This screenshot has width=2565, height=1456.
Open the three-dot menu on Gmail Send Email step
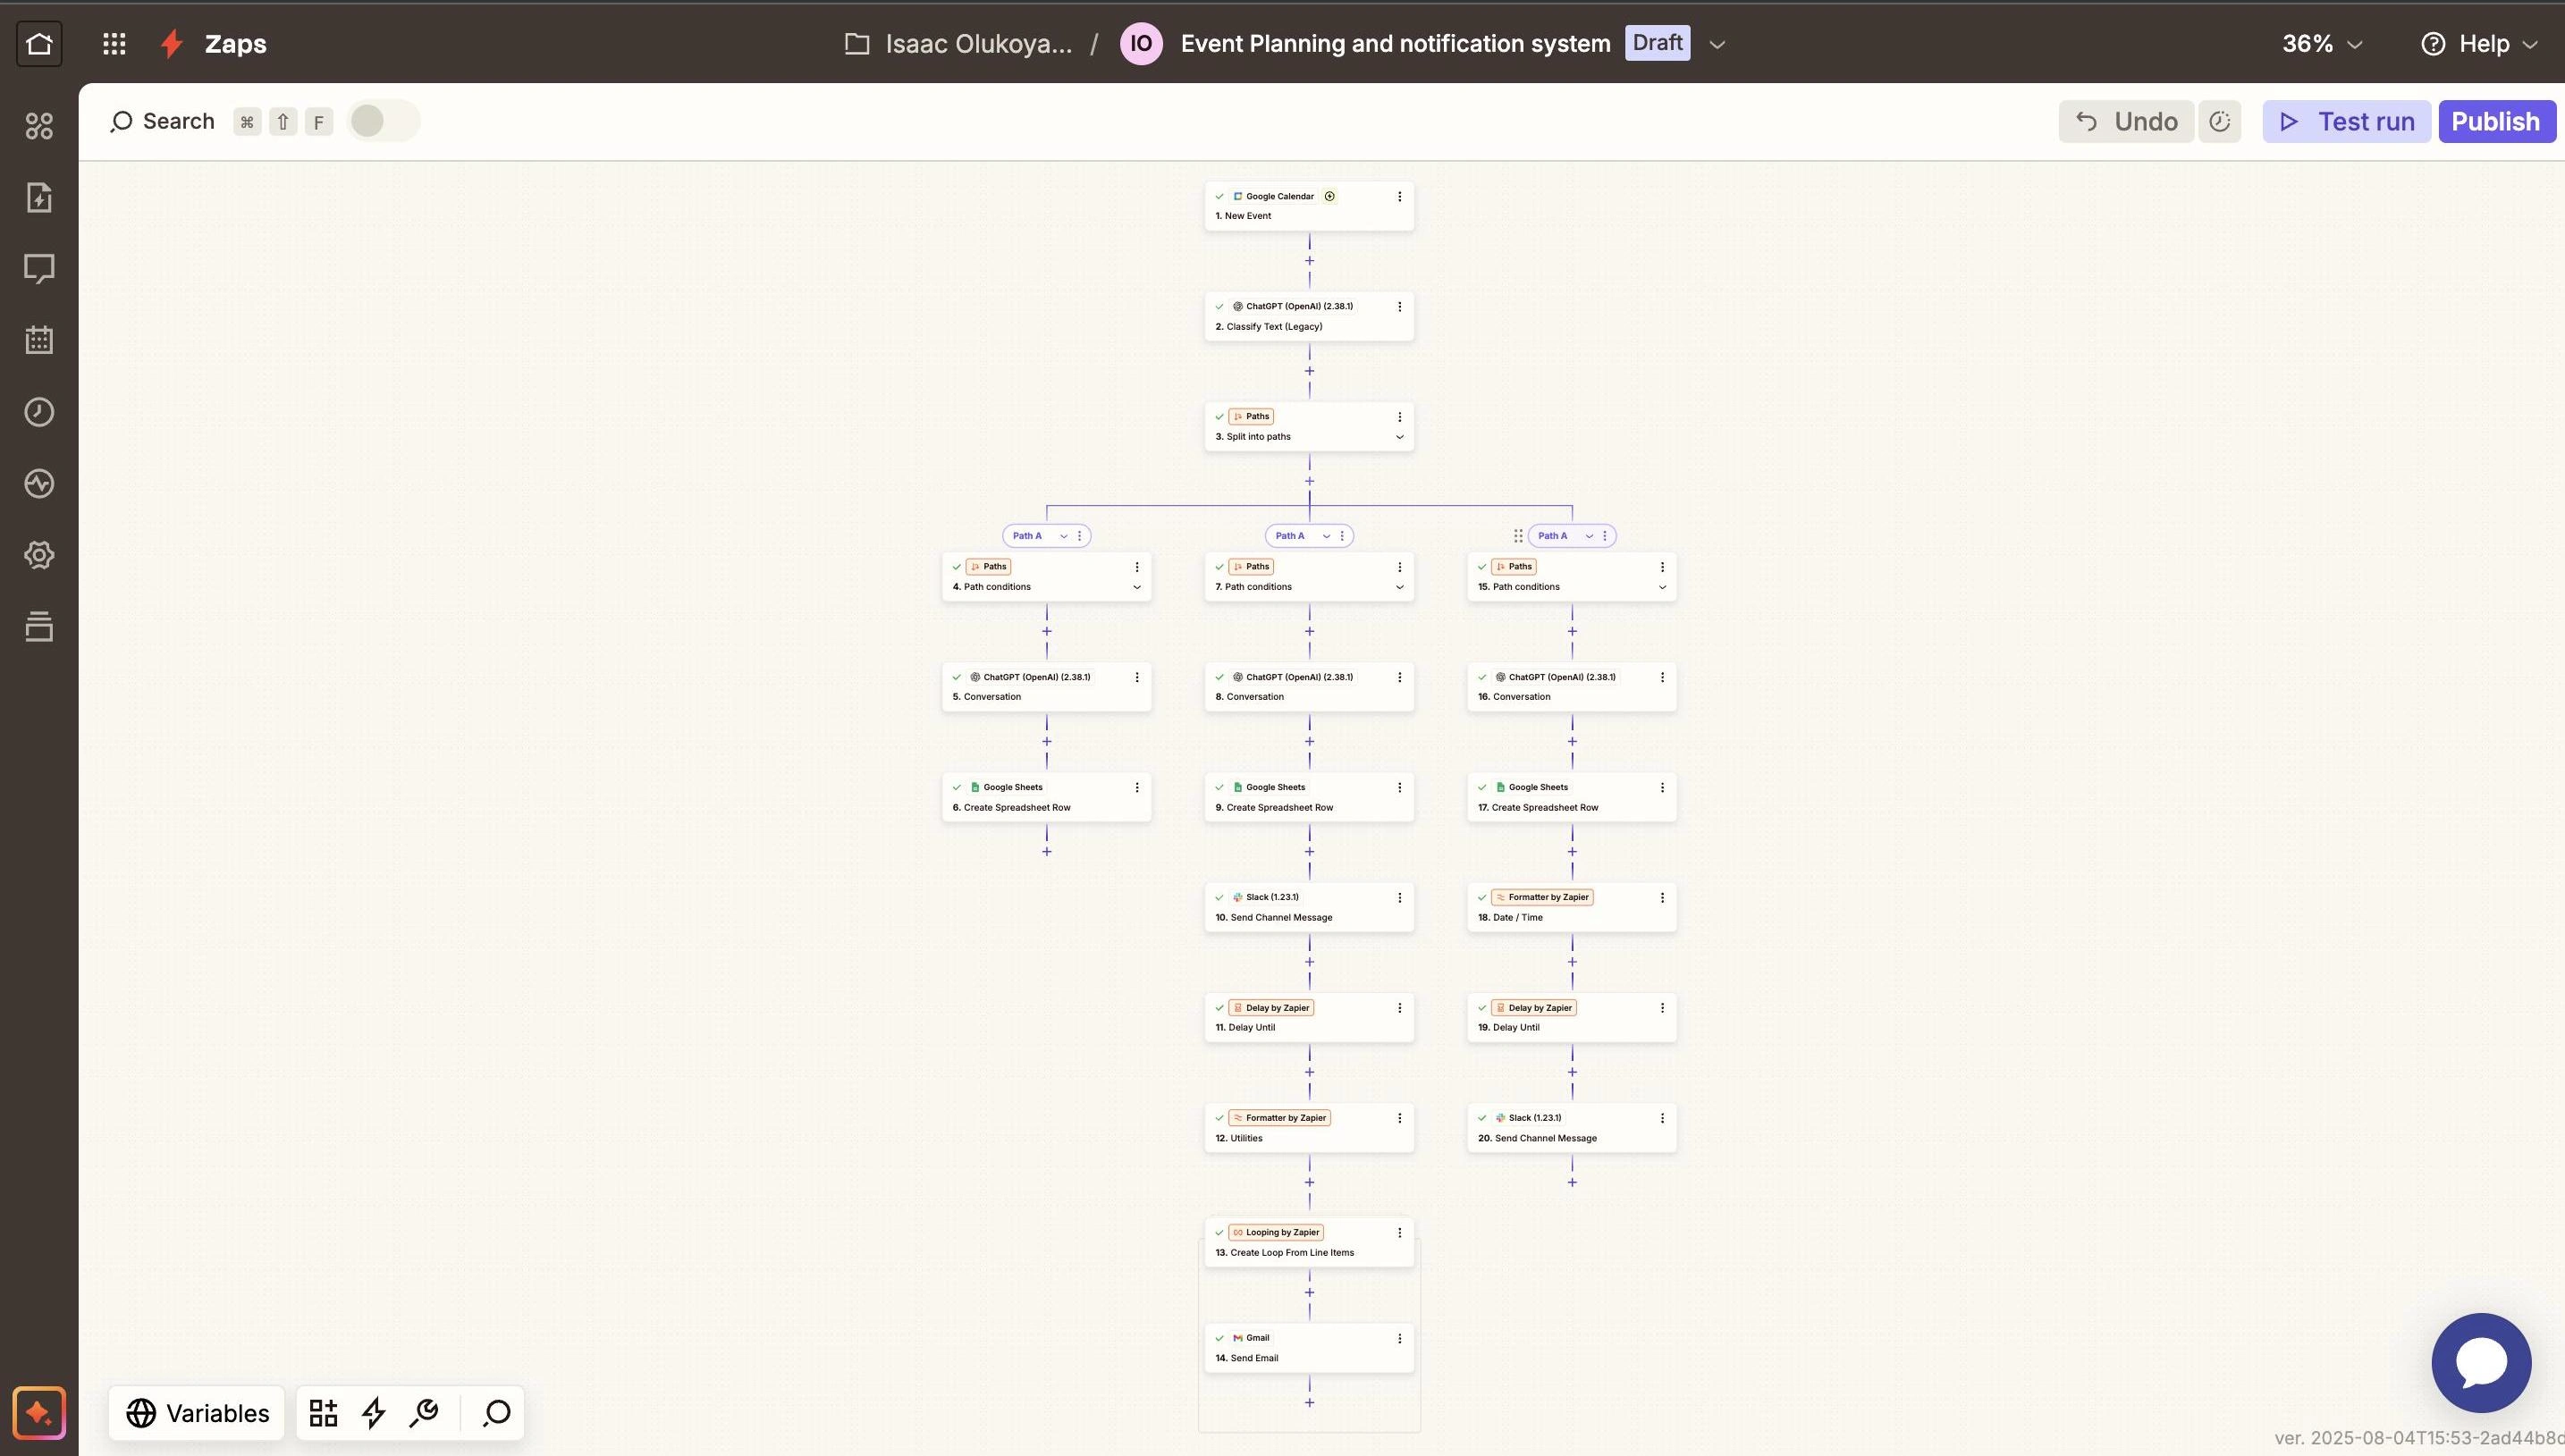(x=1399, y=1338)
